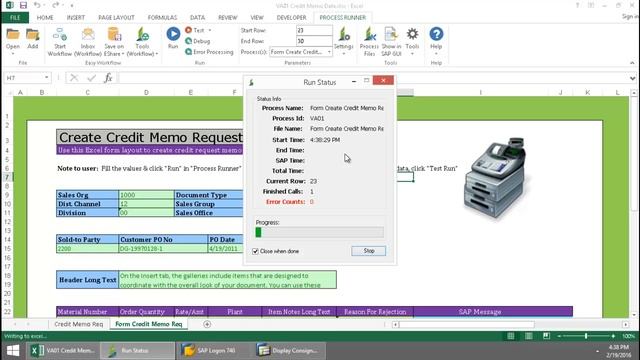This screenshot has height=360, width=640.
Task: Expand the Test option dropdown arrow
Action: click(x=210, y=30)
